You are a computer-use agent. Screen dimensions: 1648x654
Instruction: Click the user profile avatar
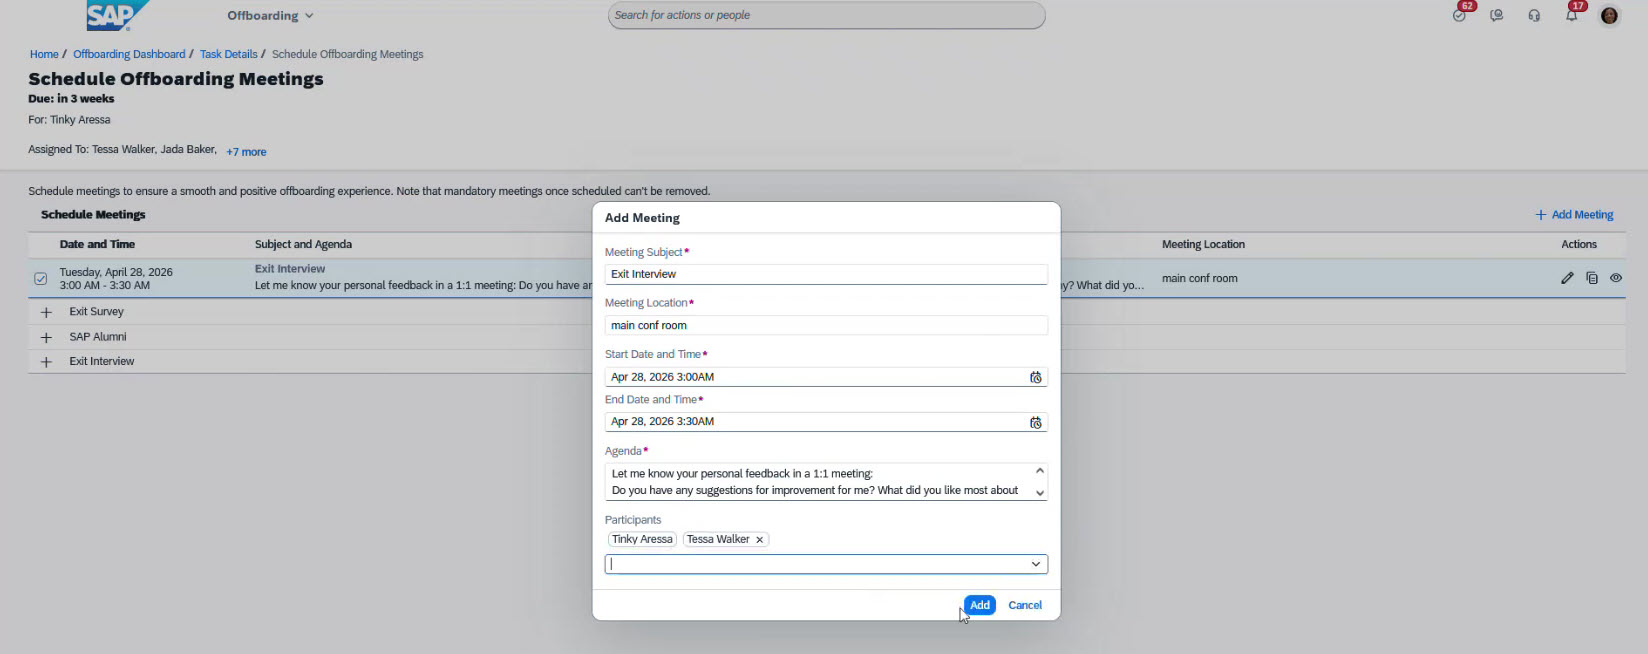coord(1609,15)
